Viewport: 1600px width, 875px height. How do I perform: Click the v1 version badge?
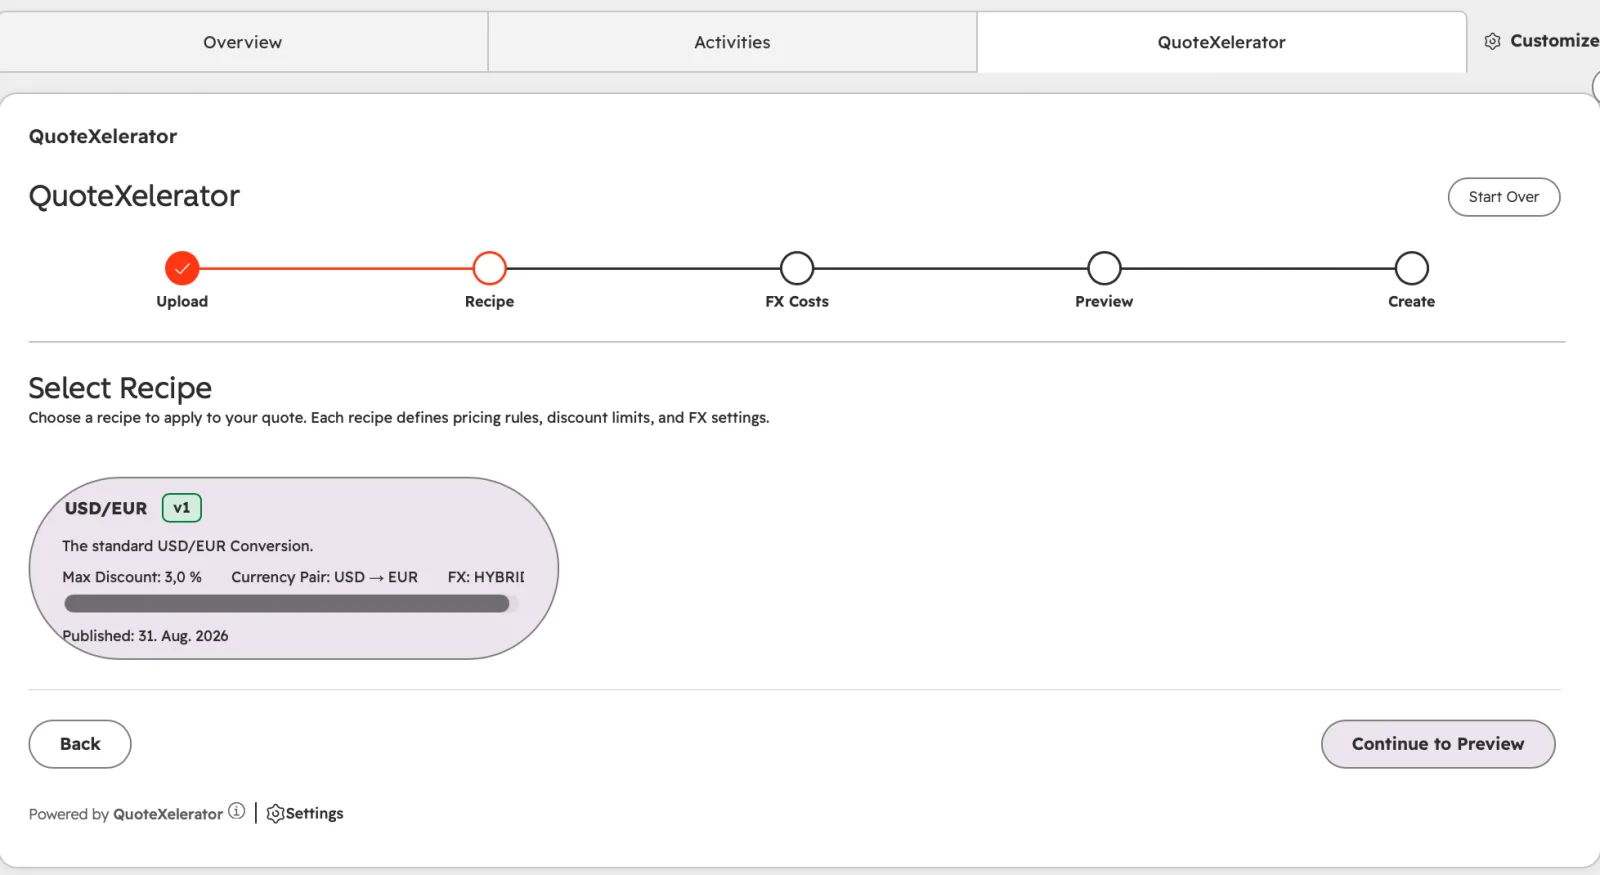point(182,508)
